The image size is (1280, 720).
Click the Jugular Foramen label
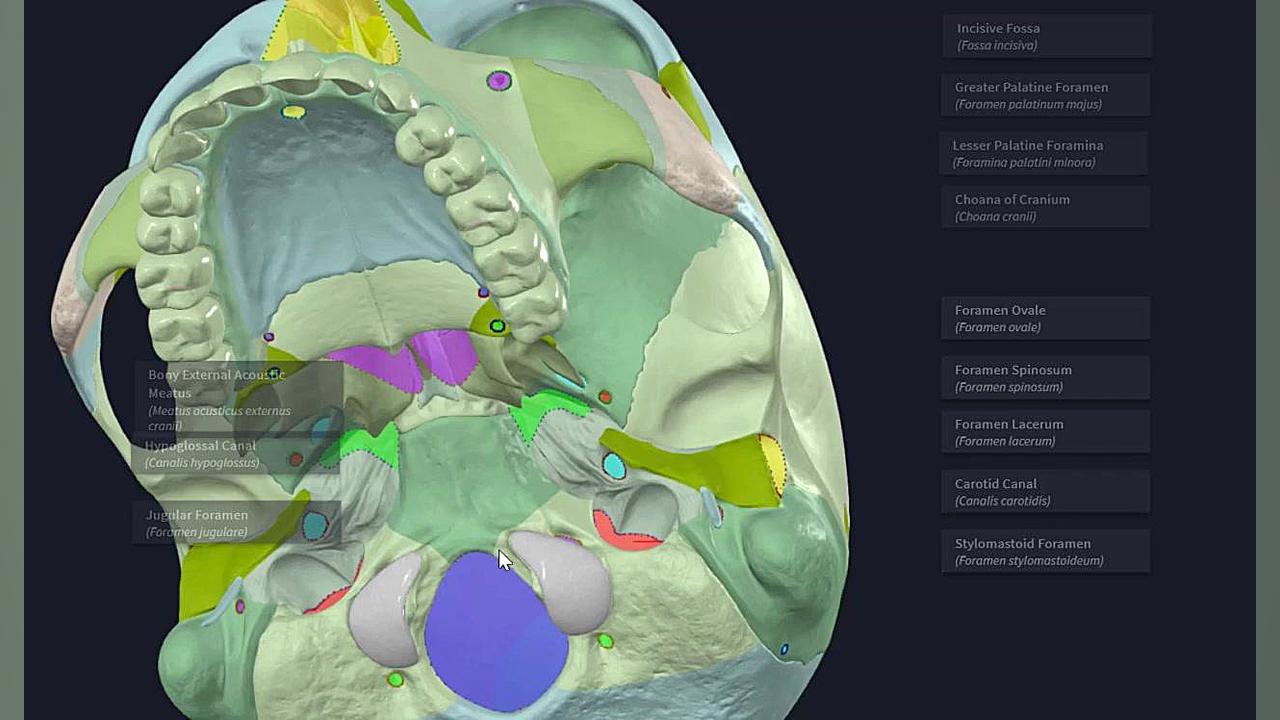click(236, 523)
